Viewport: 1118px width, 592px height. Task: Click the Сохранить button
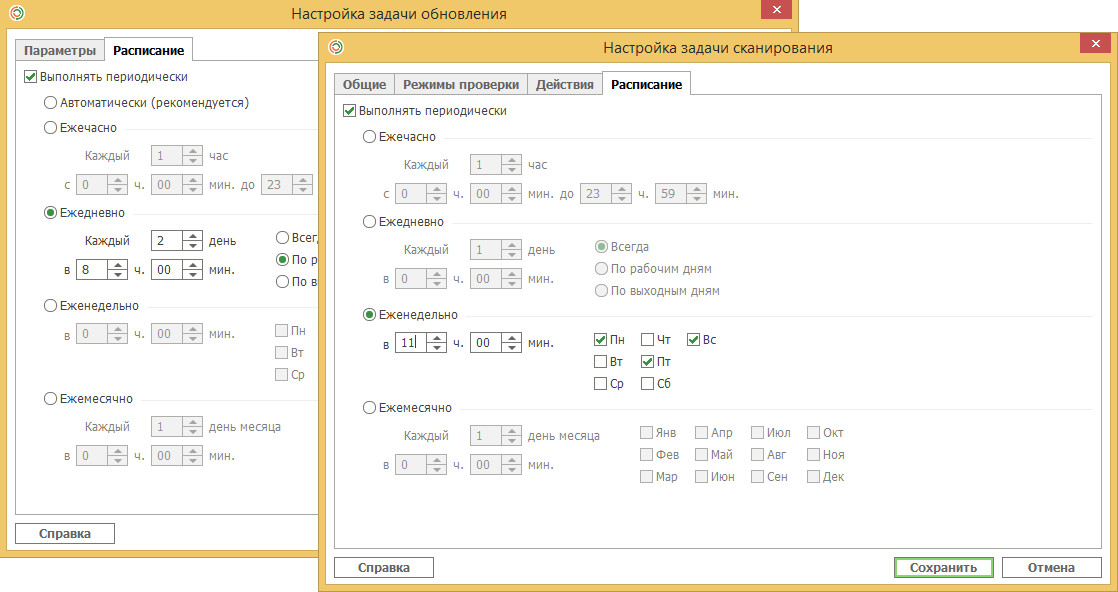coord(943,568)
